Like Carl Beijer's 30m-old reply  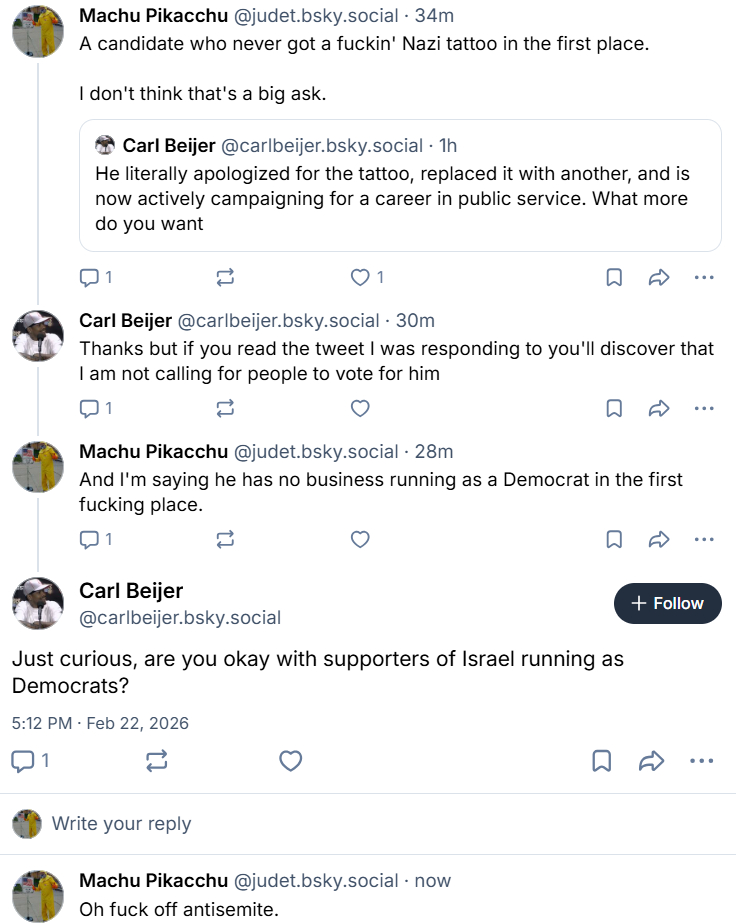pyautogui.click(x=360, y=408)
